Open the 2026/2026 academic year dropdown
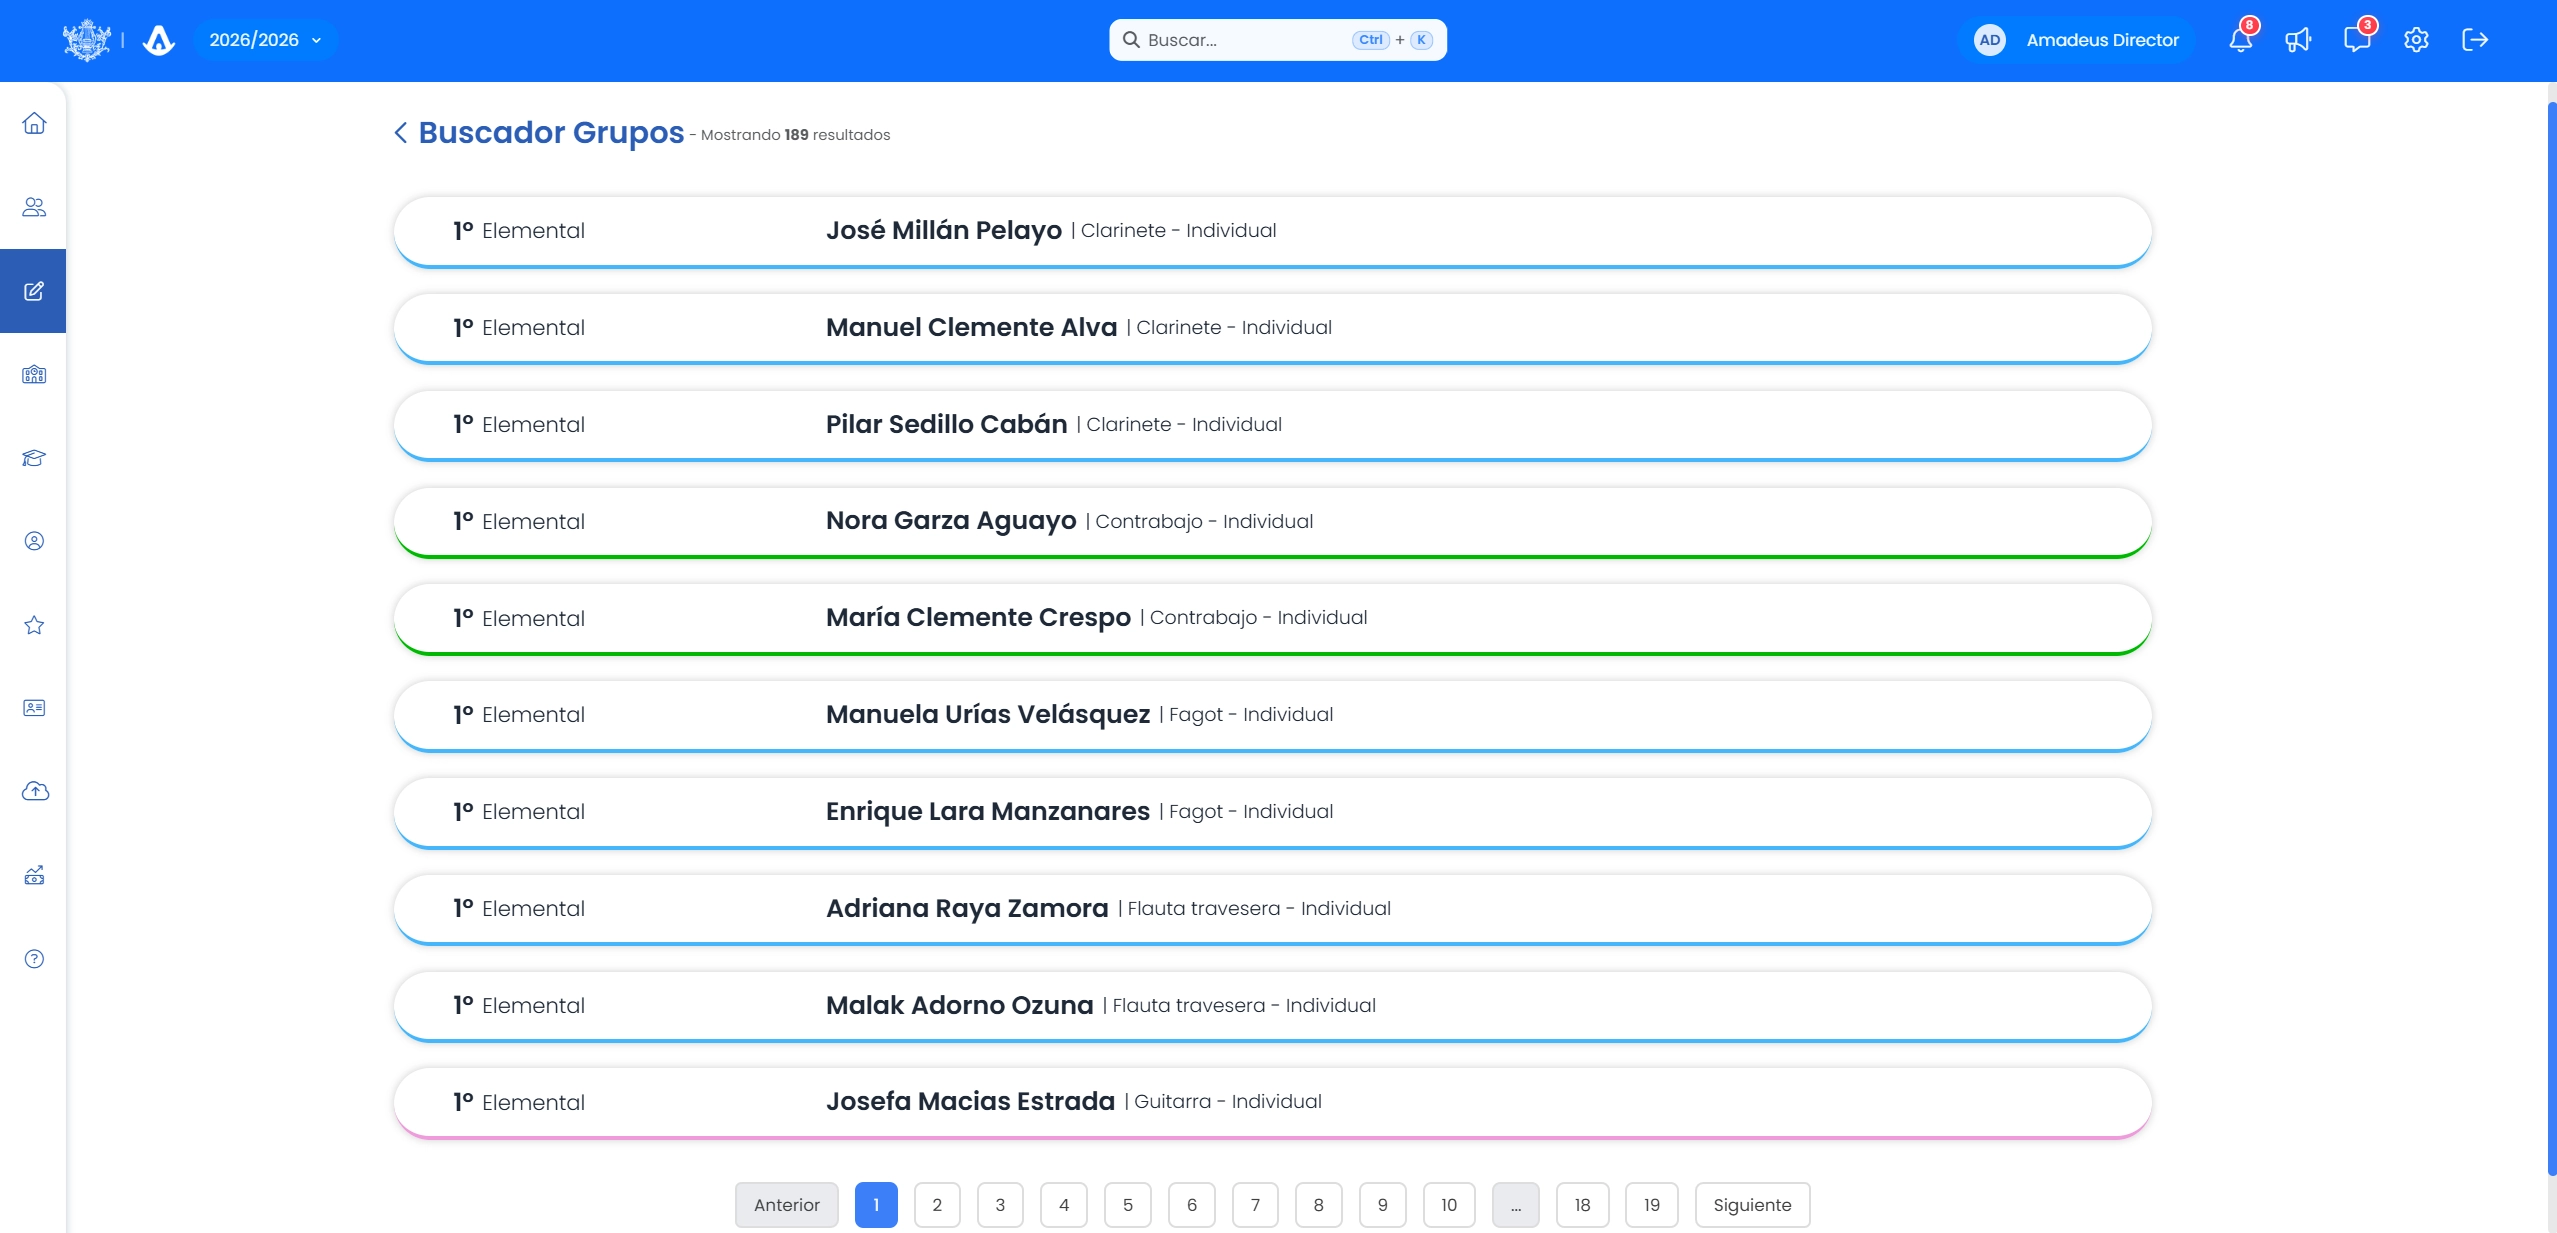 [264, 39]
